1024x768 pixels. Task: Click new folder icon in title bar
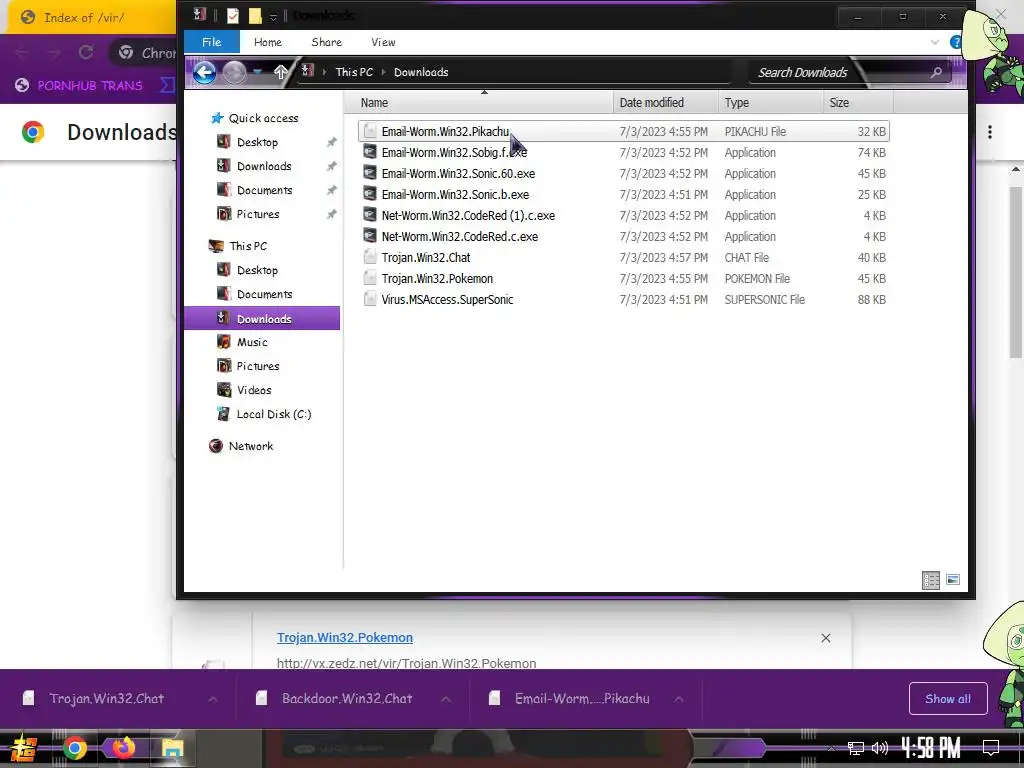(x=255, y=16)
